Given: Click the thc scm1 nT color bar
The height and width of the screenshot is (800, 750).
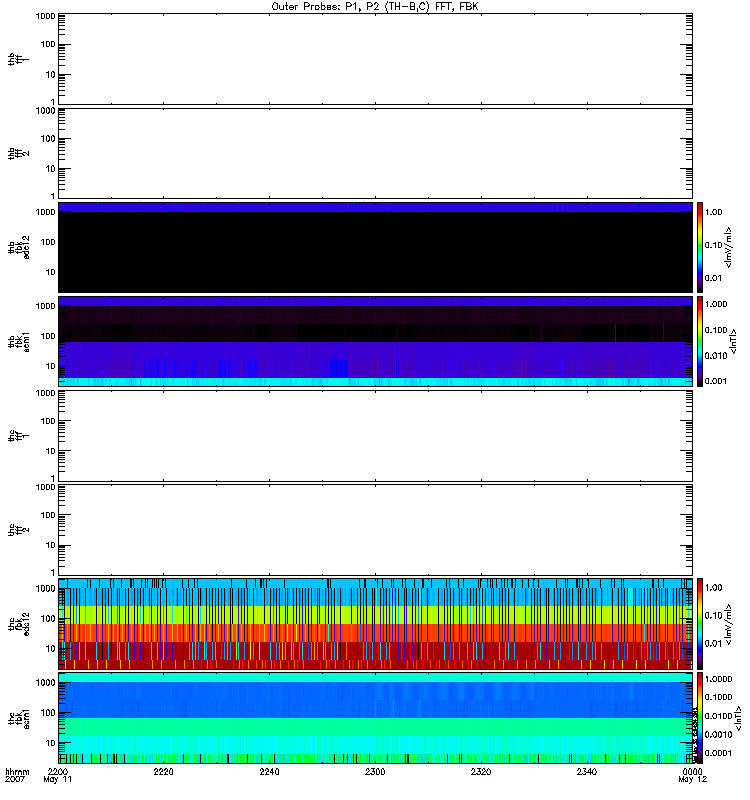Looking at the screenshot, I should tap(699, 718).
